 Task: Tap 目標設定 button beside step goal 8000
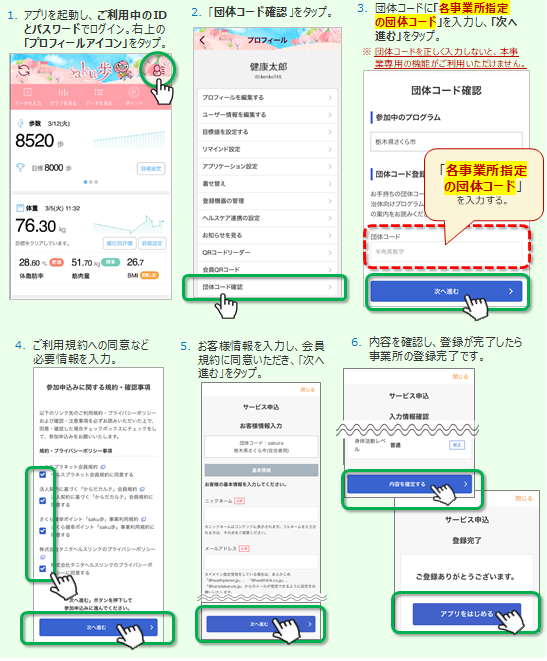click(x=151, y=169)
